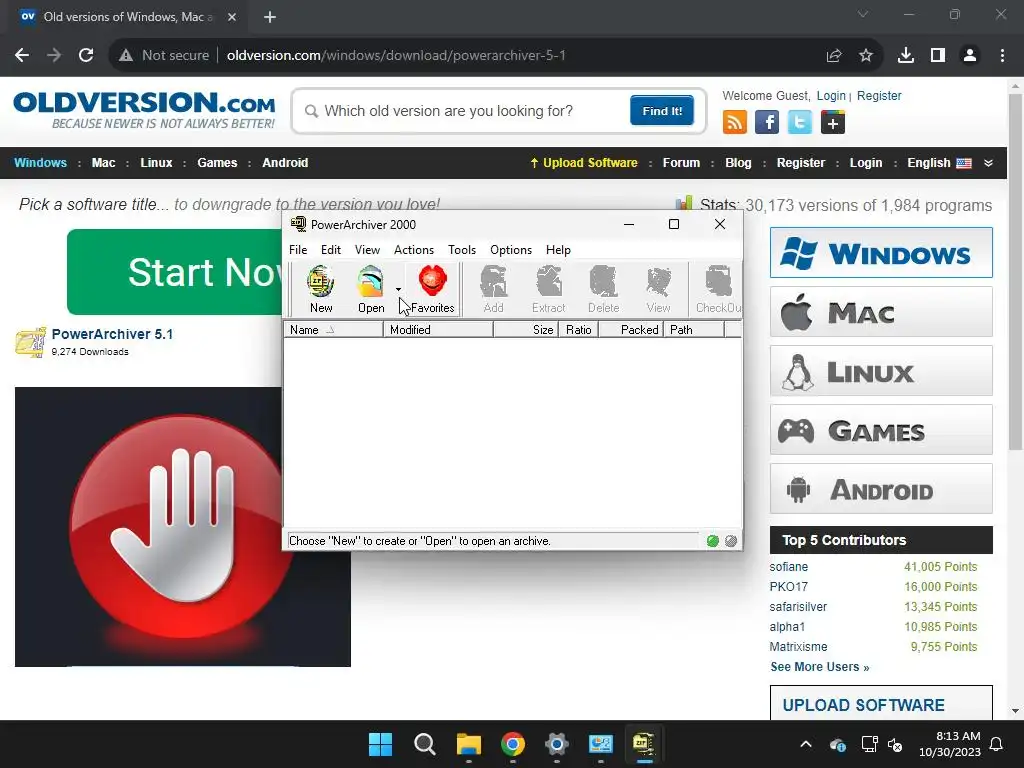Screen dimensions: 1024x768
Task: Focus the old version search field
Action: [x=464, y=111]
